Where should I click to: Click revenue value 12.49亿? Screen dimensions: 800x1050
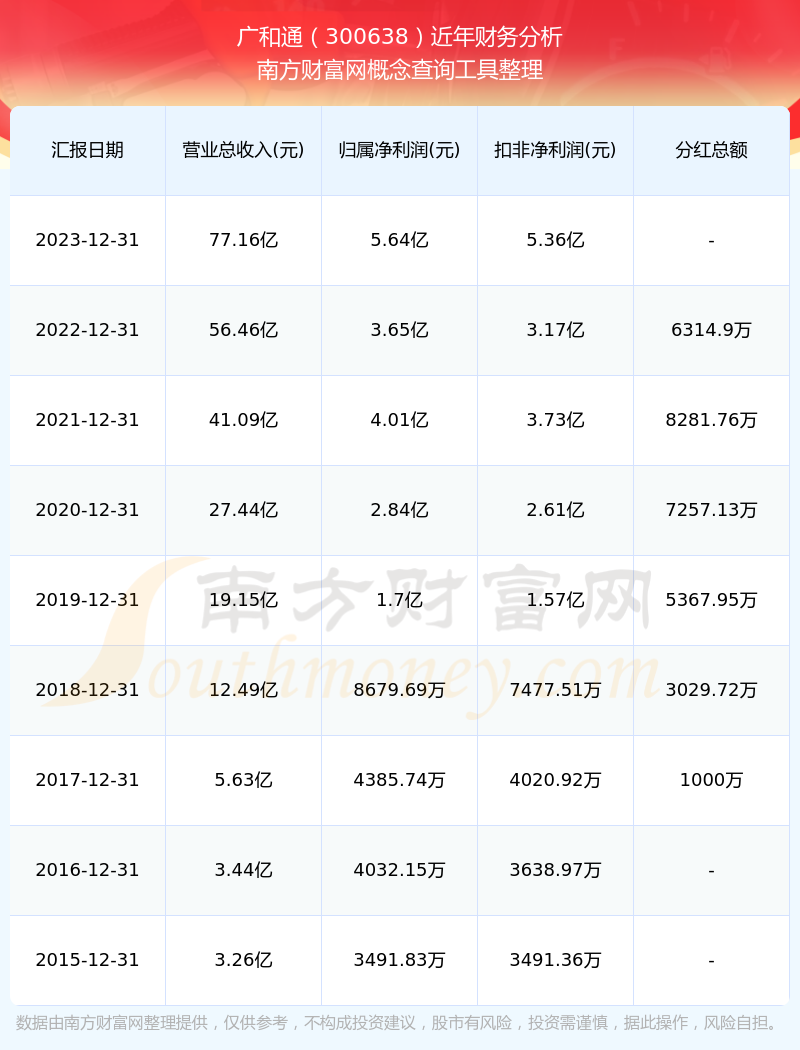click(244, 690)
